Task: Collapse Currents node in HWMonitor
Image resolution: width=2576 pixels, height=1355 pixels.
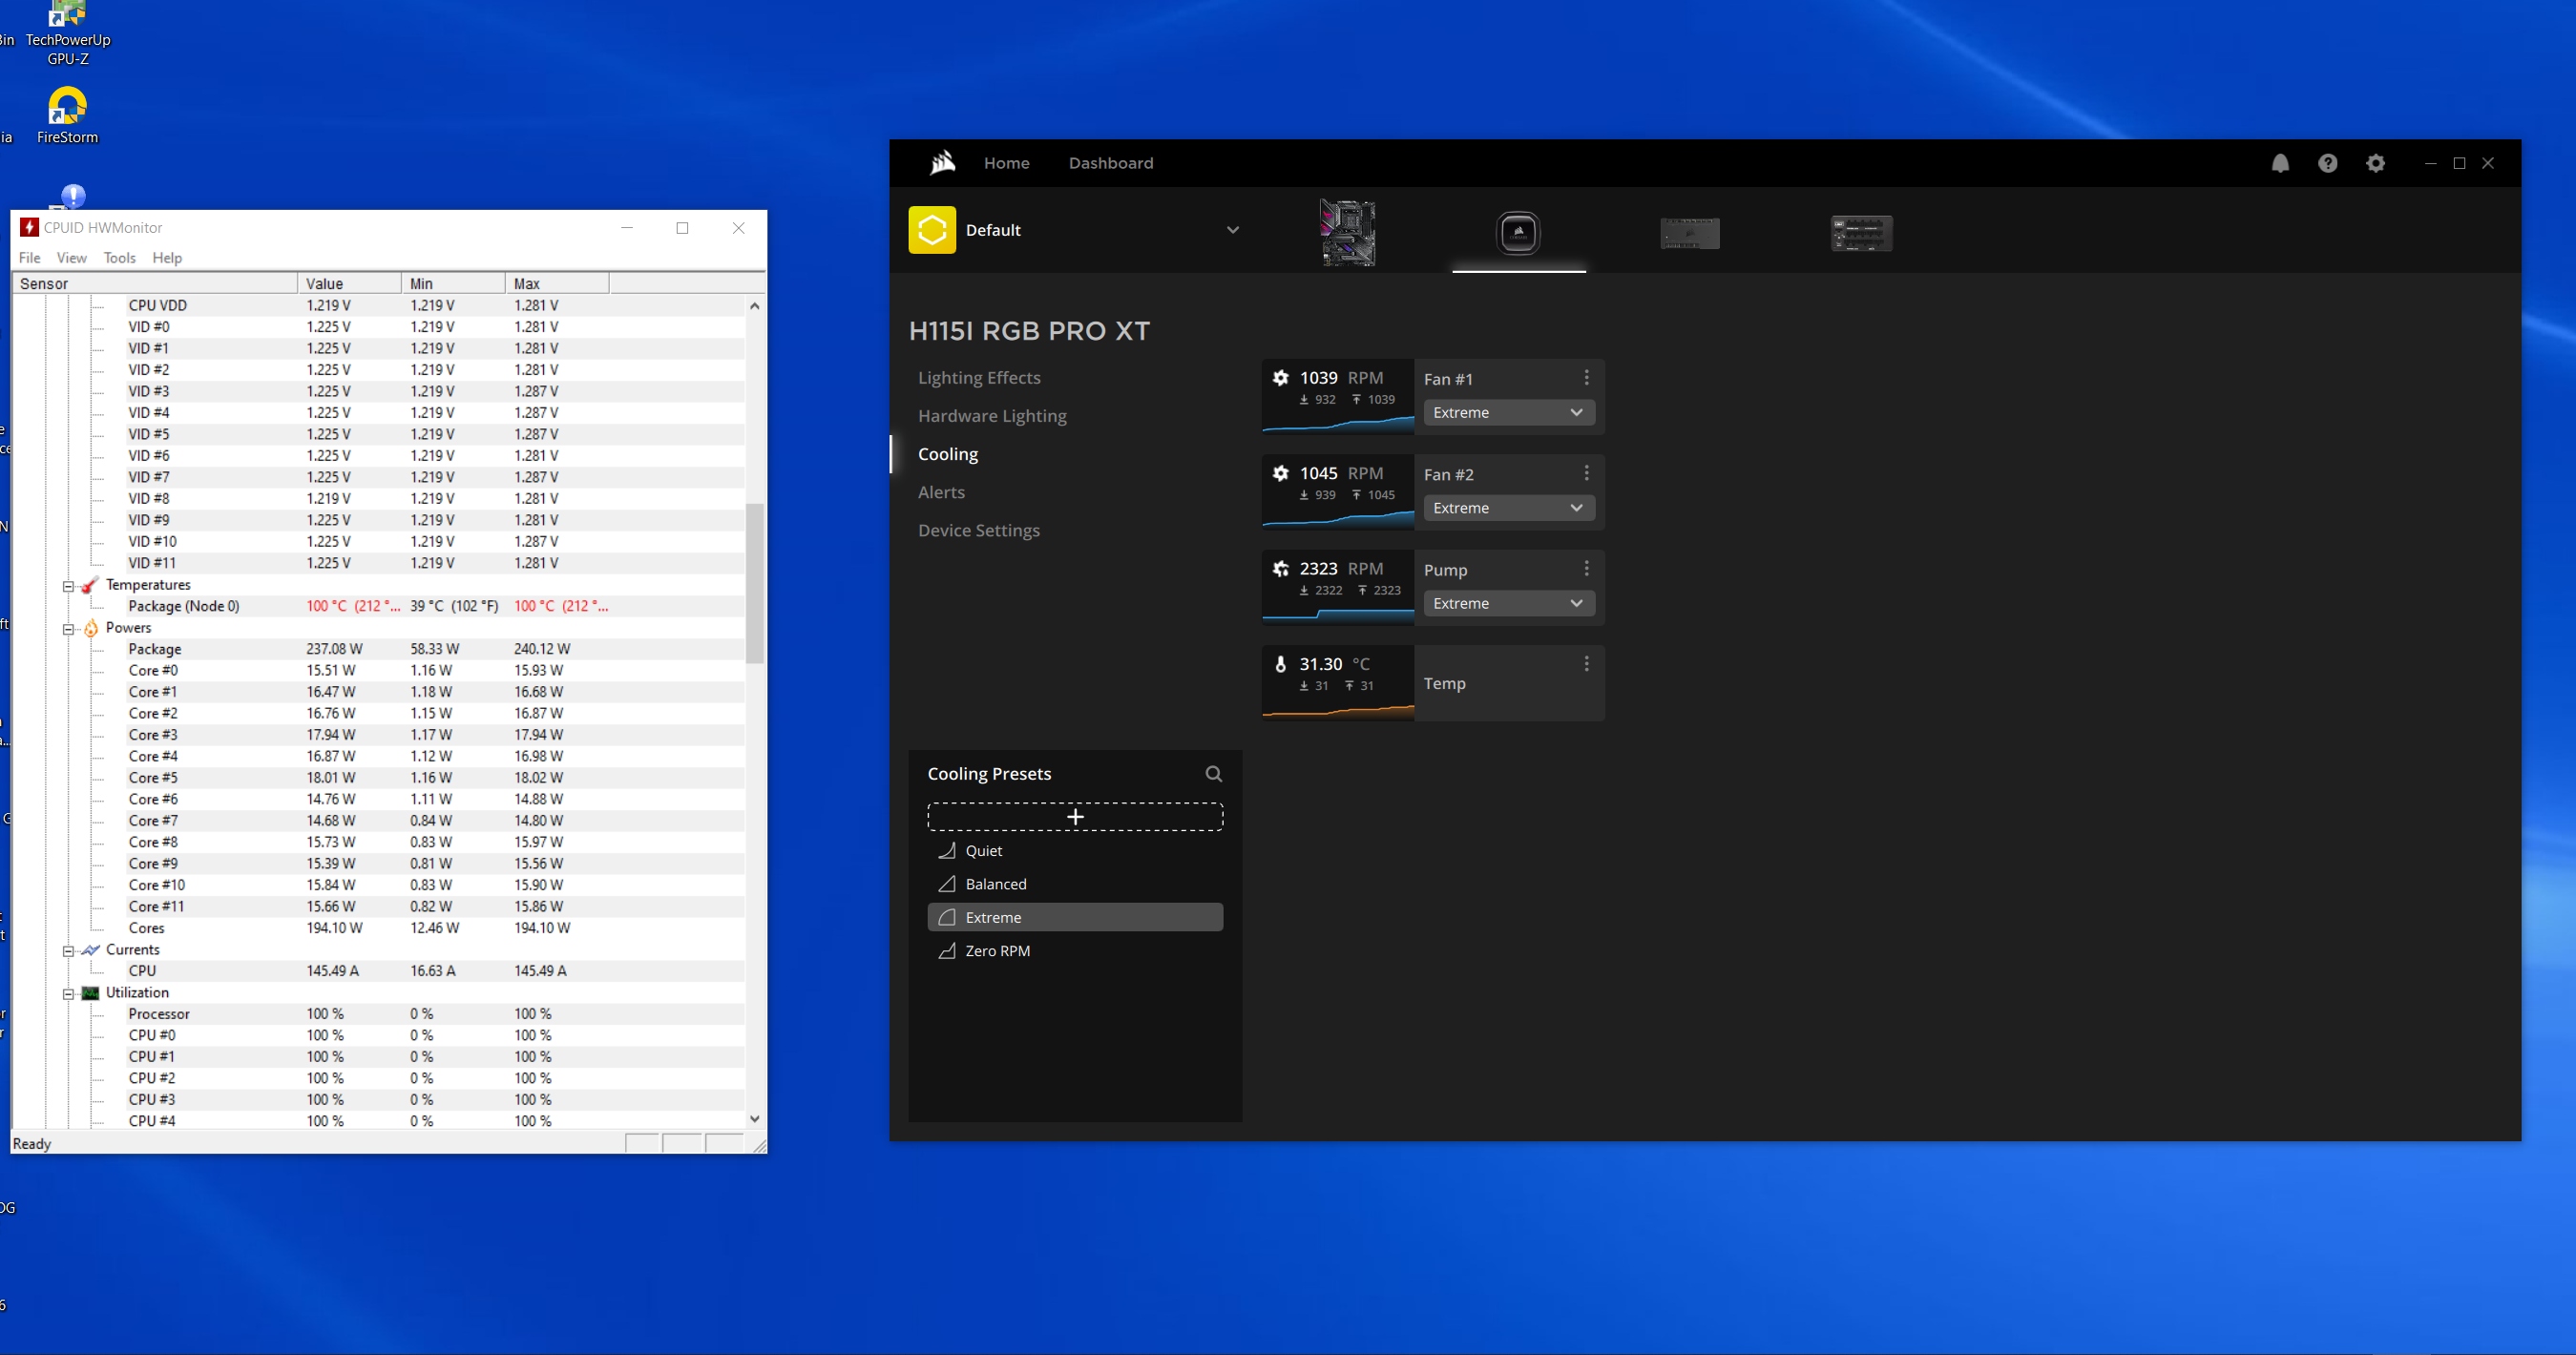Action: point(68,951)
